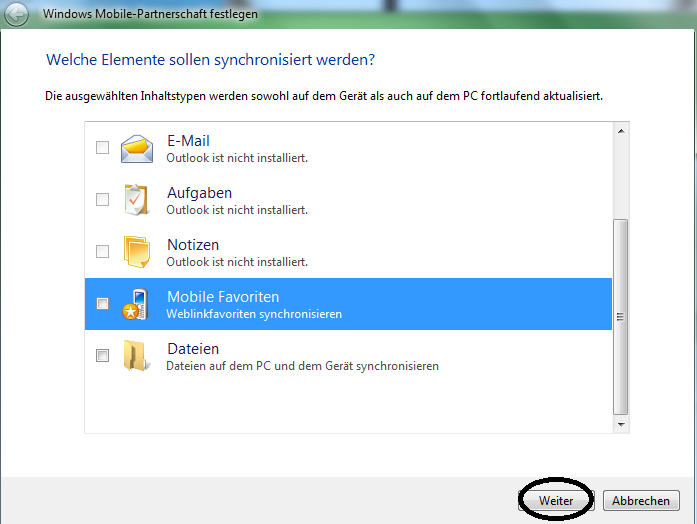Click the scroll down arrow of the list

(621, 424)
